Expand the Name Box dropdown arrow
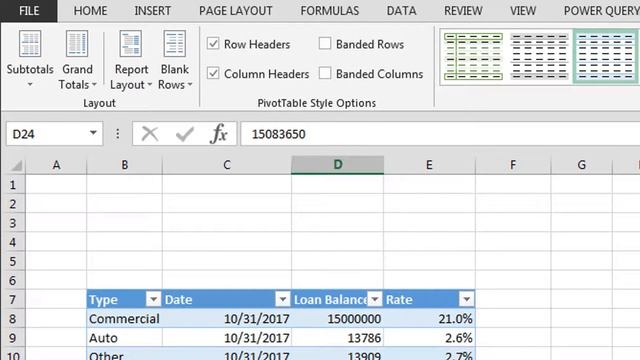This screenshot has width=640, height=360. (93, 133)
